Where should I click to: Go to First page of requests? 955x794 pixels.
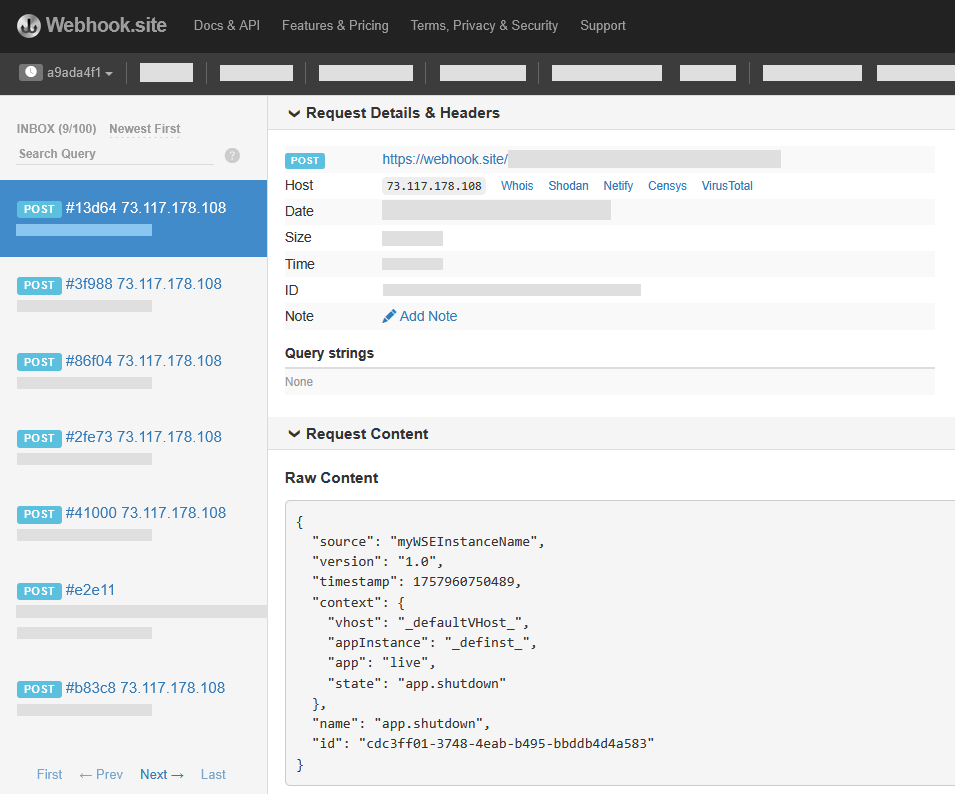[x=49, y=775]
